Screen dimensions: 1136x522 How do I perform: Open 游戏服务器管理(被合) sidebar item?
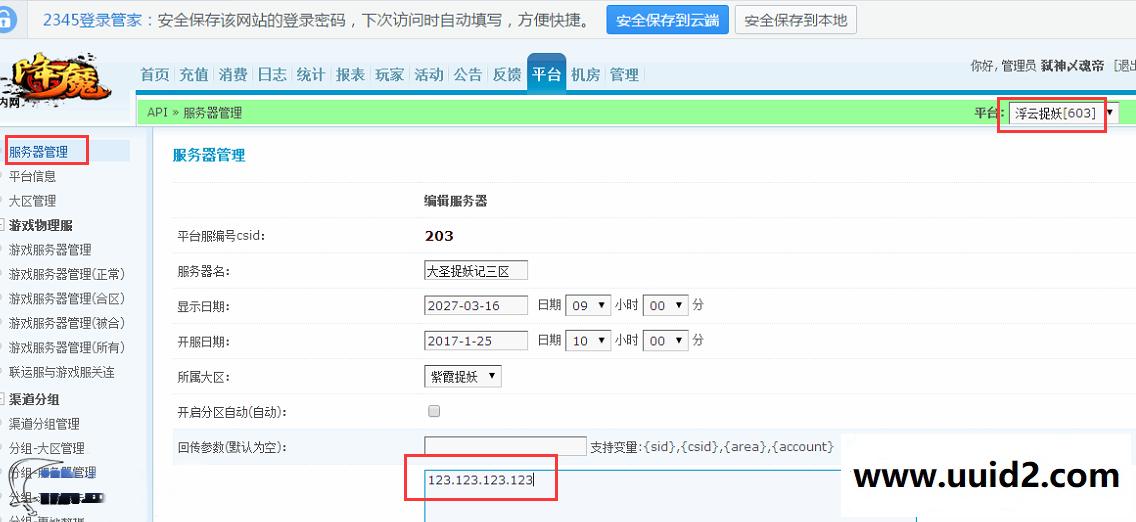click(x=67, y=323)
